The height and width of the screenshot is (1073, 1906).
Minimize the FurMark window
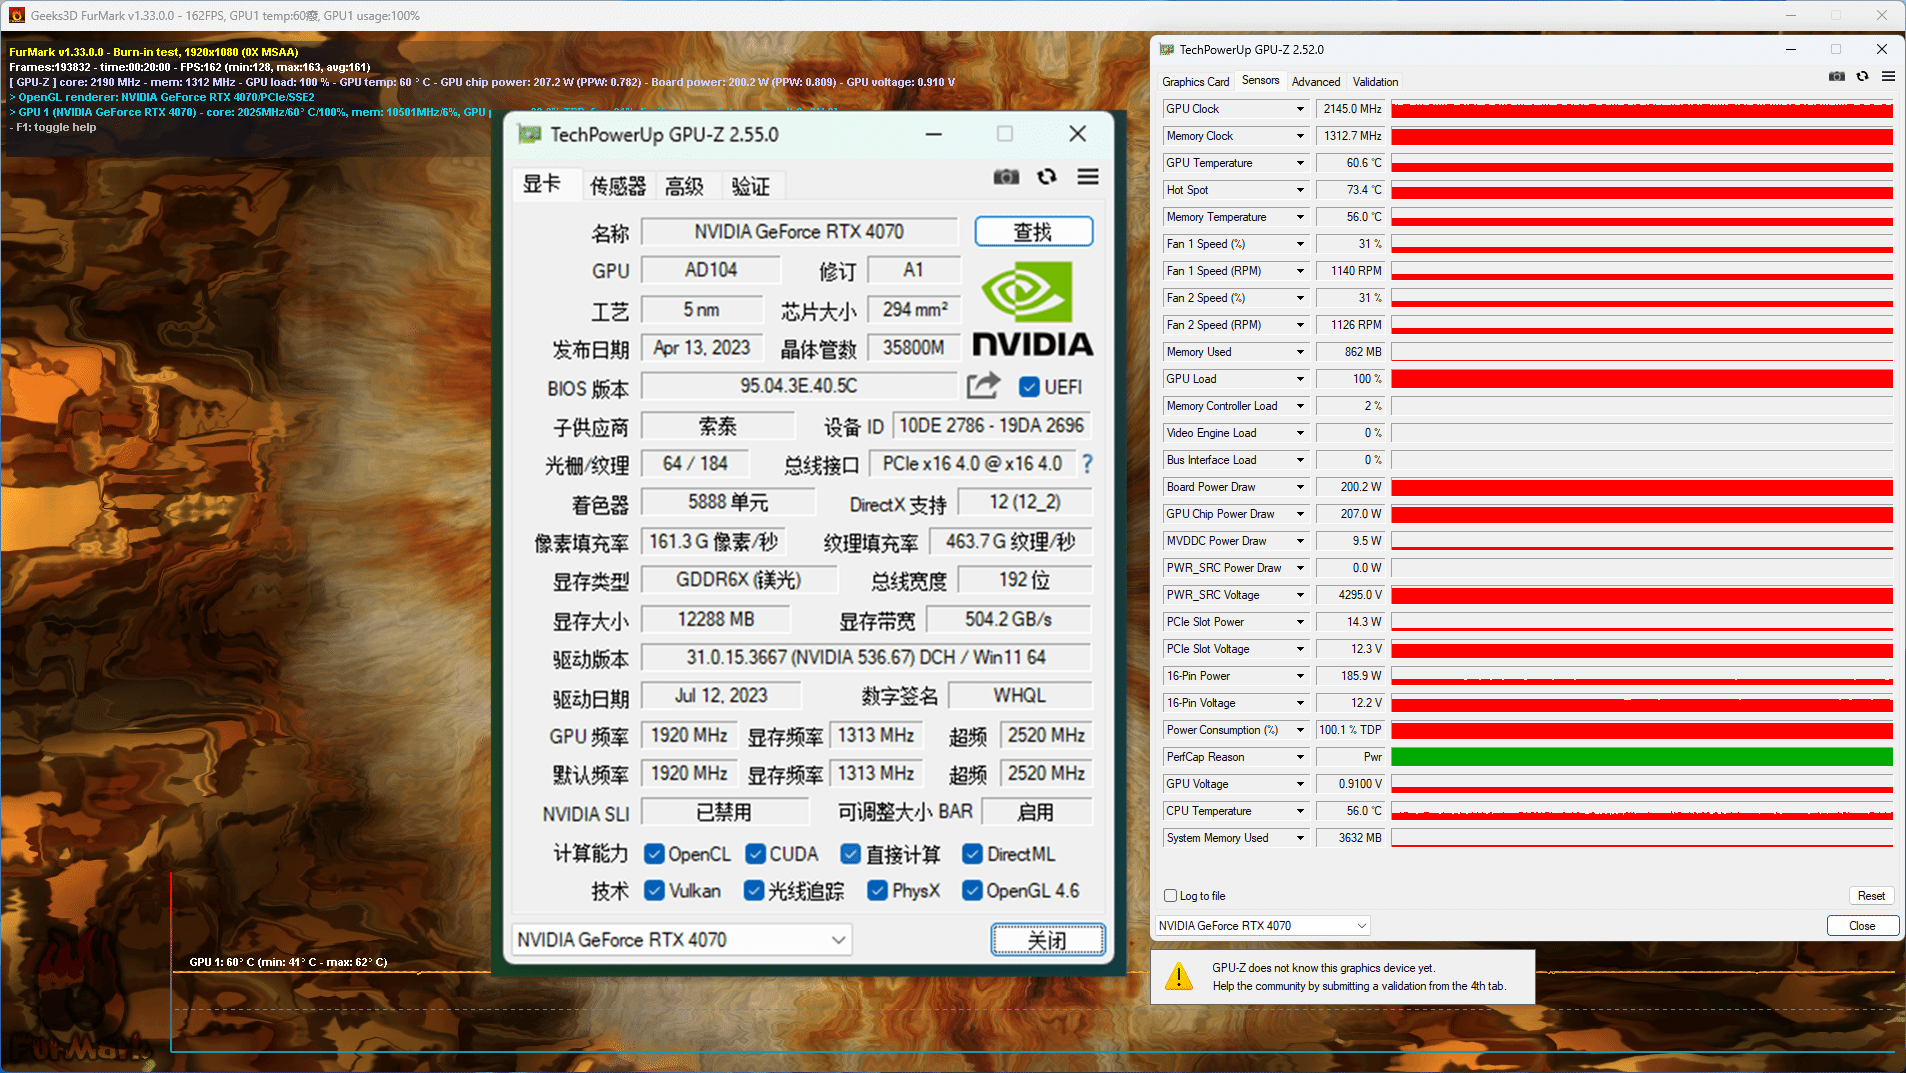click(x=1791, y=15)
